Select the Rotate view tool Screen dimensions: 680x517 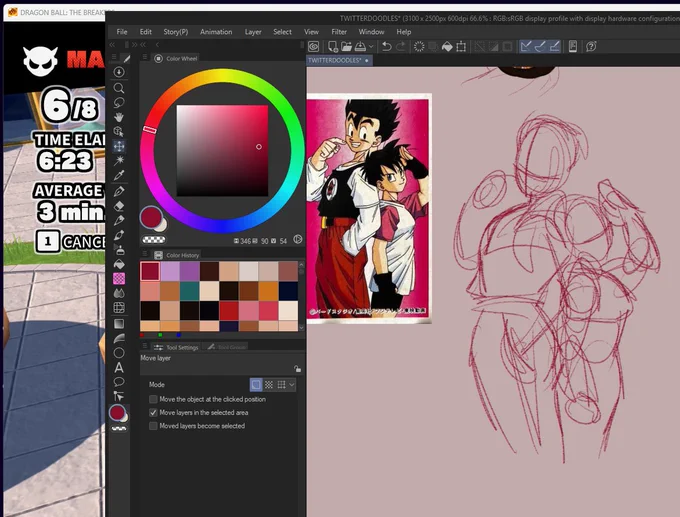click(x=119, y=103)
